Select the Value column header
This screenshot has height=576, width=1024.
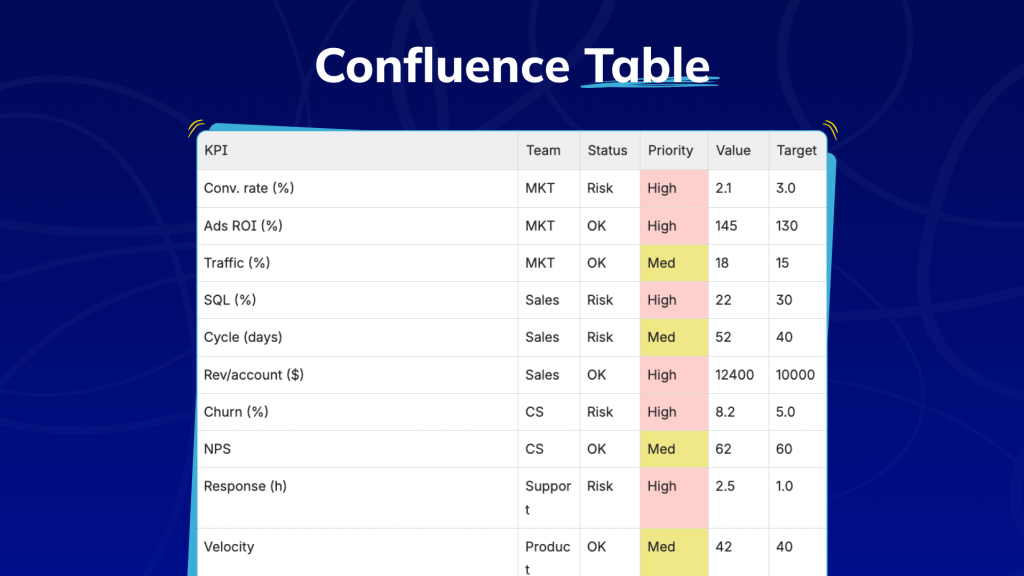click(730, 150)
